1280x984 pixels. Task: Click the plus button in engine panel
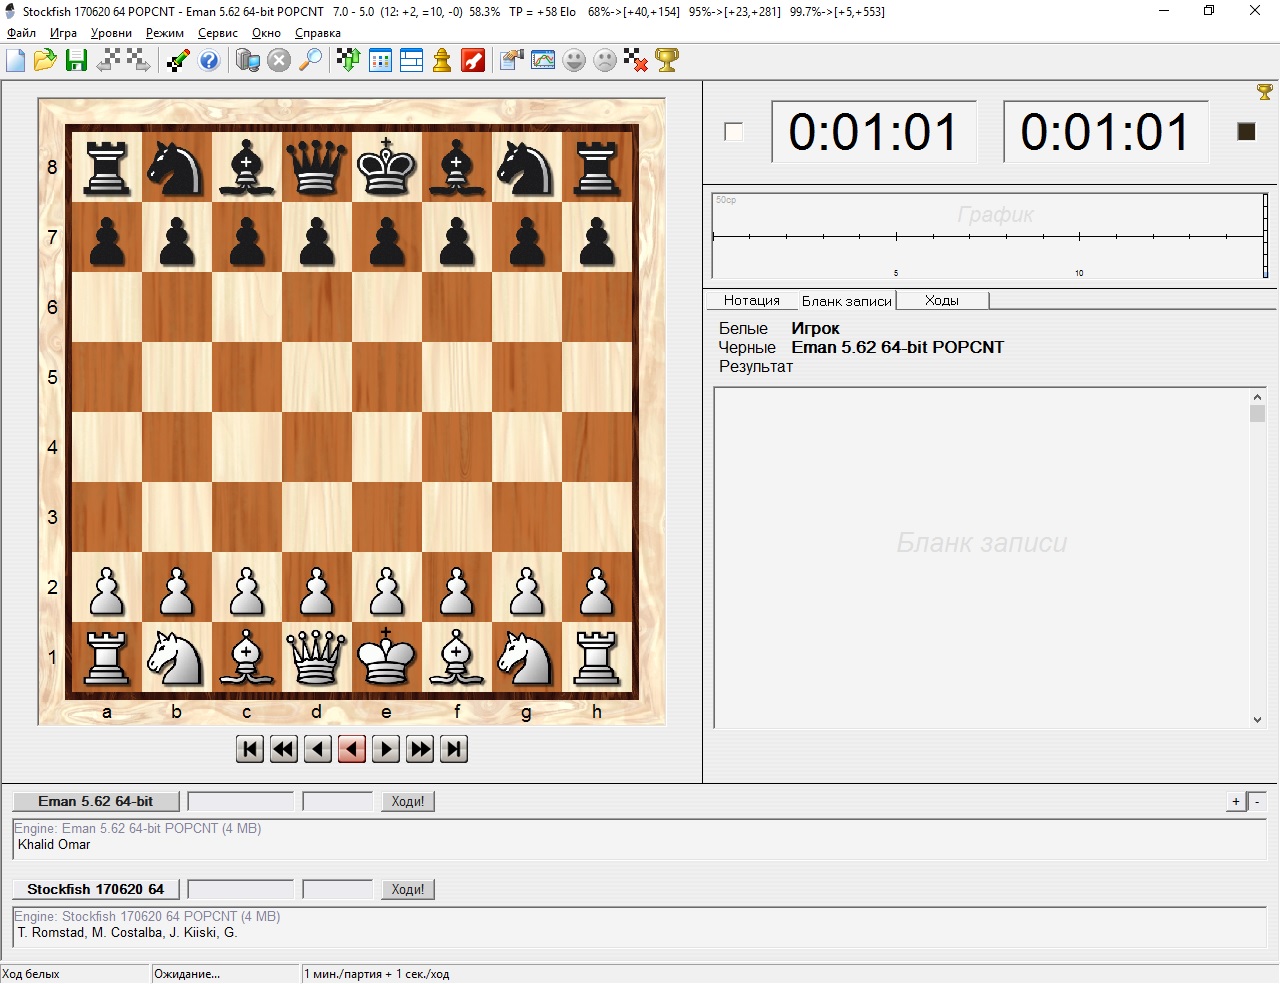coord(1236,801)
